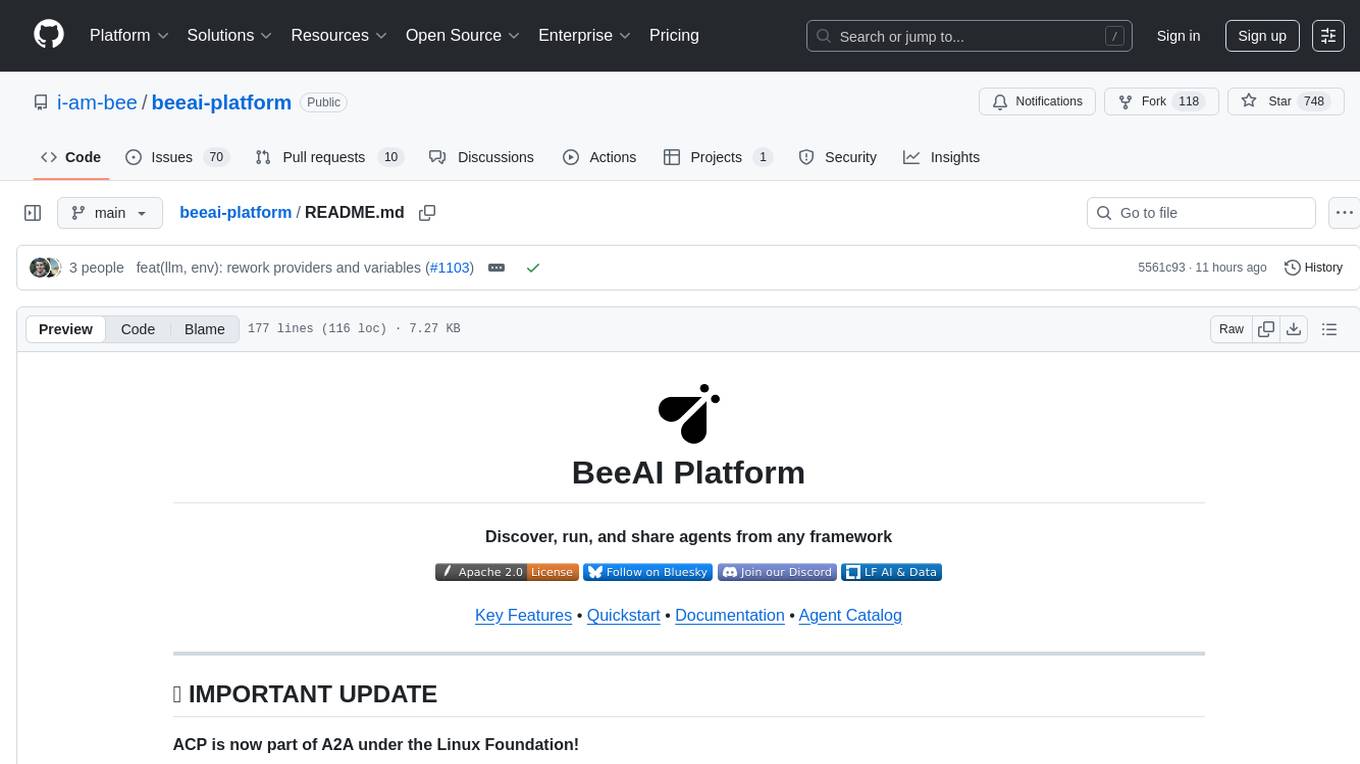This screenshot has height=764, width=1360.
Task: Open the Pricing page
Action: pyautogui.click(x=674, y=35)
